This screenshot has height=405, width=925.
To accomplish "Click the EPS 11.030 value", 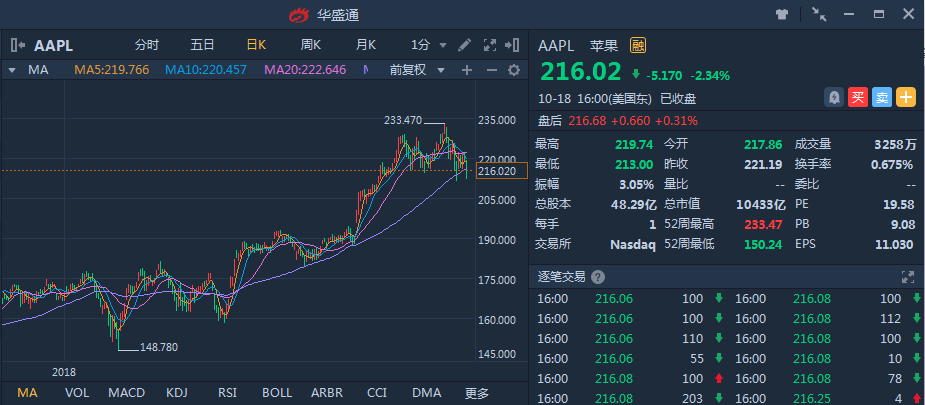I will (894, 244).
